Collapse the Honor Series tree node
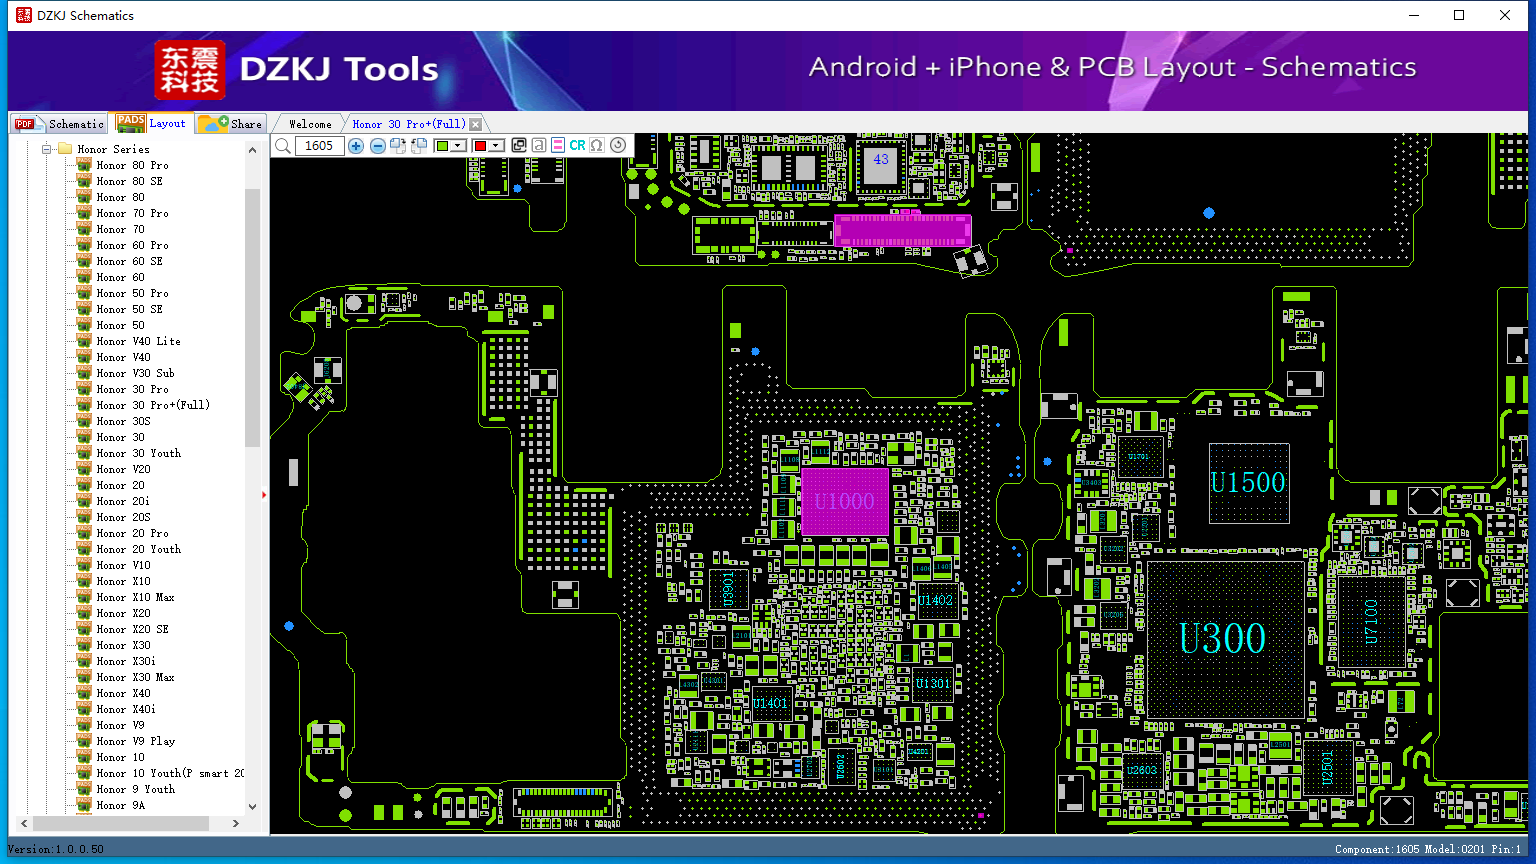The height and width of the screenshot is (864, 1536). pos(47,149)
